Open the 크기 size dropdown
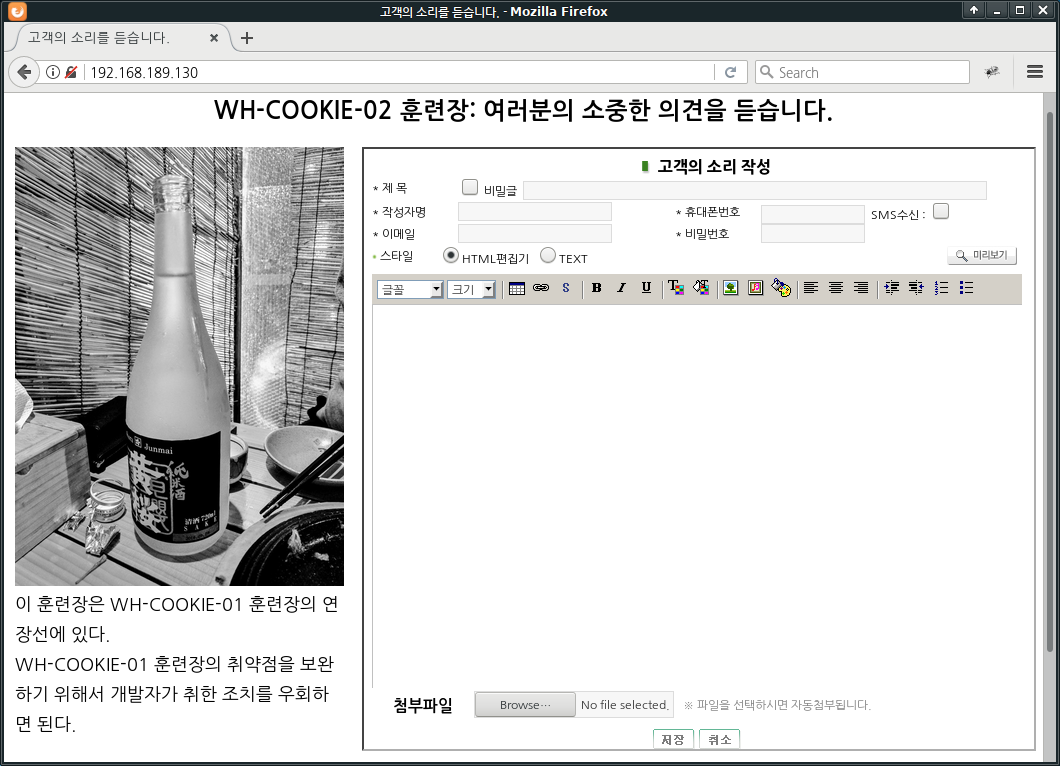This screenshot has height=766, width=1060. click(x=471, y=289)
